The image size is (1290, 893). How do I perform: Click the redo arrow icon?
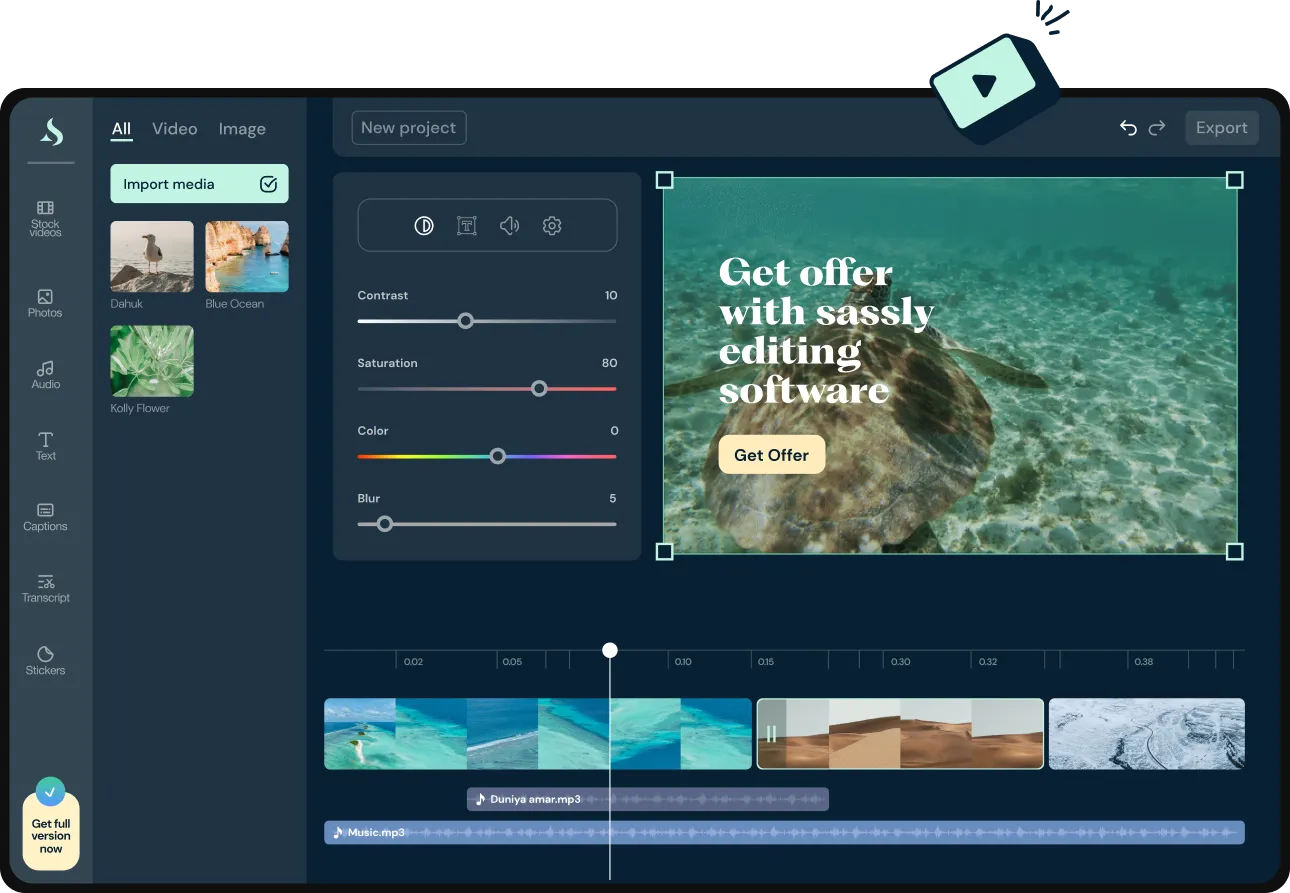pos(1157,128)
